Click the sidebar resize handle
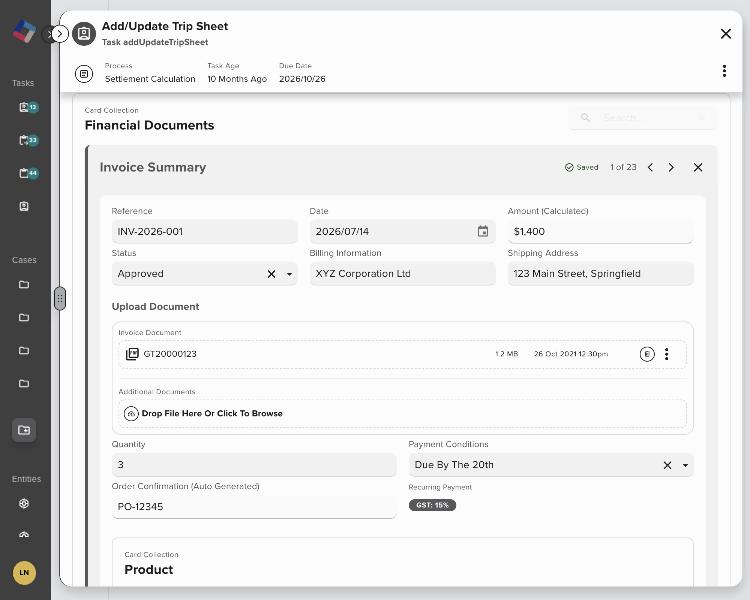The width and height of the screenshot is (750, 600). click(x=60, y=299)
